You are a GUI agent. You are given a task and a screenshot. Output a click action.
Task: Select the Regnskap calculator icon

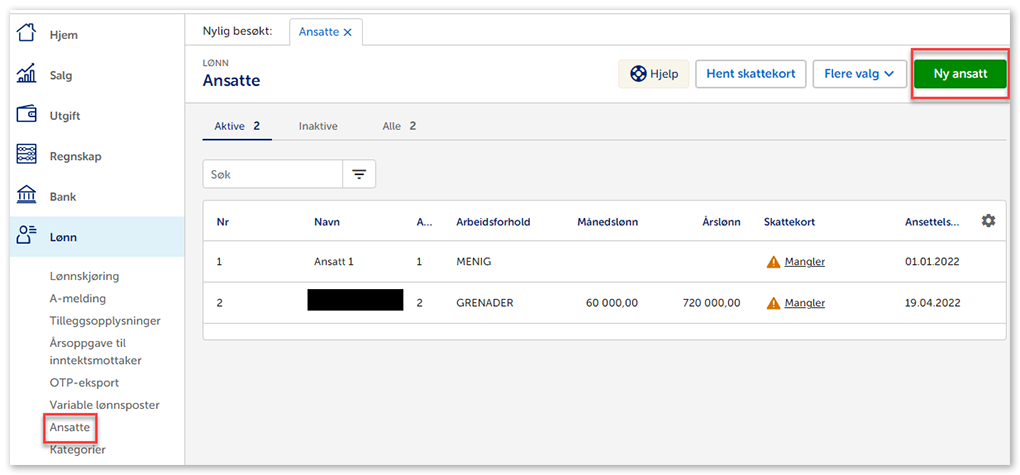pyautogui.click(x=27, y=156)
